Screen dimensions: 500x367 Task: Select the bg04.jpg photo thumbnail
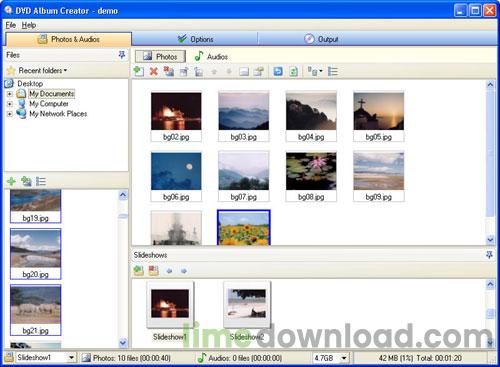point(311,116)
